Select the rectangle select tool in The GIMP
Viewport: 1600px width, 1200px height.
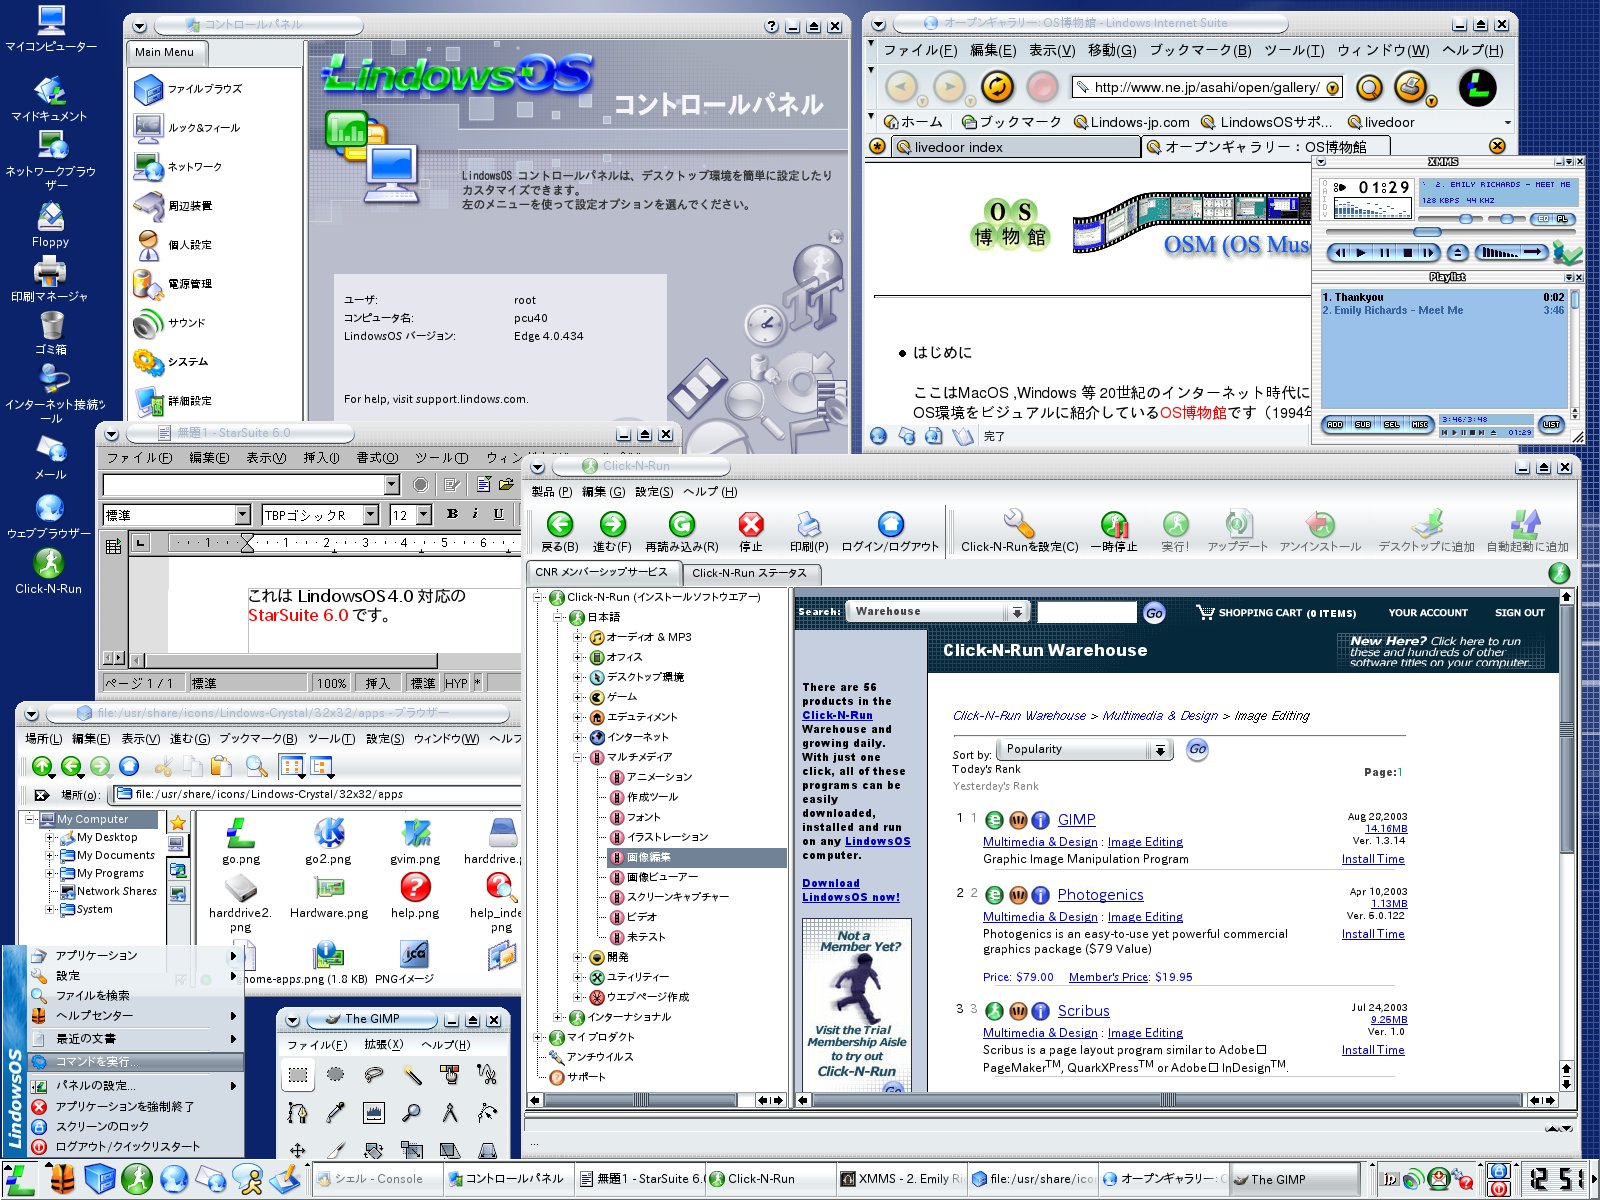(298, 1075)
